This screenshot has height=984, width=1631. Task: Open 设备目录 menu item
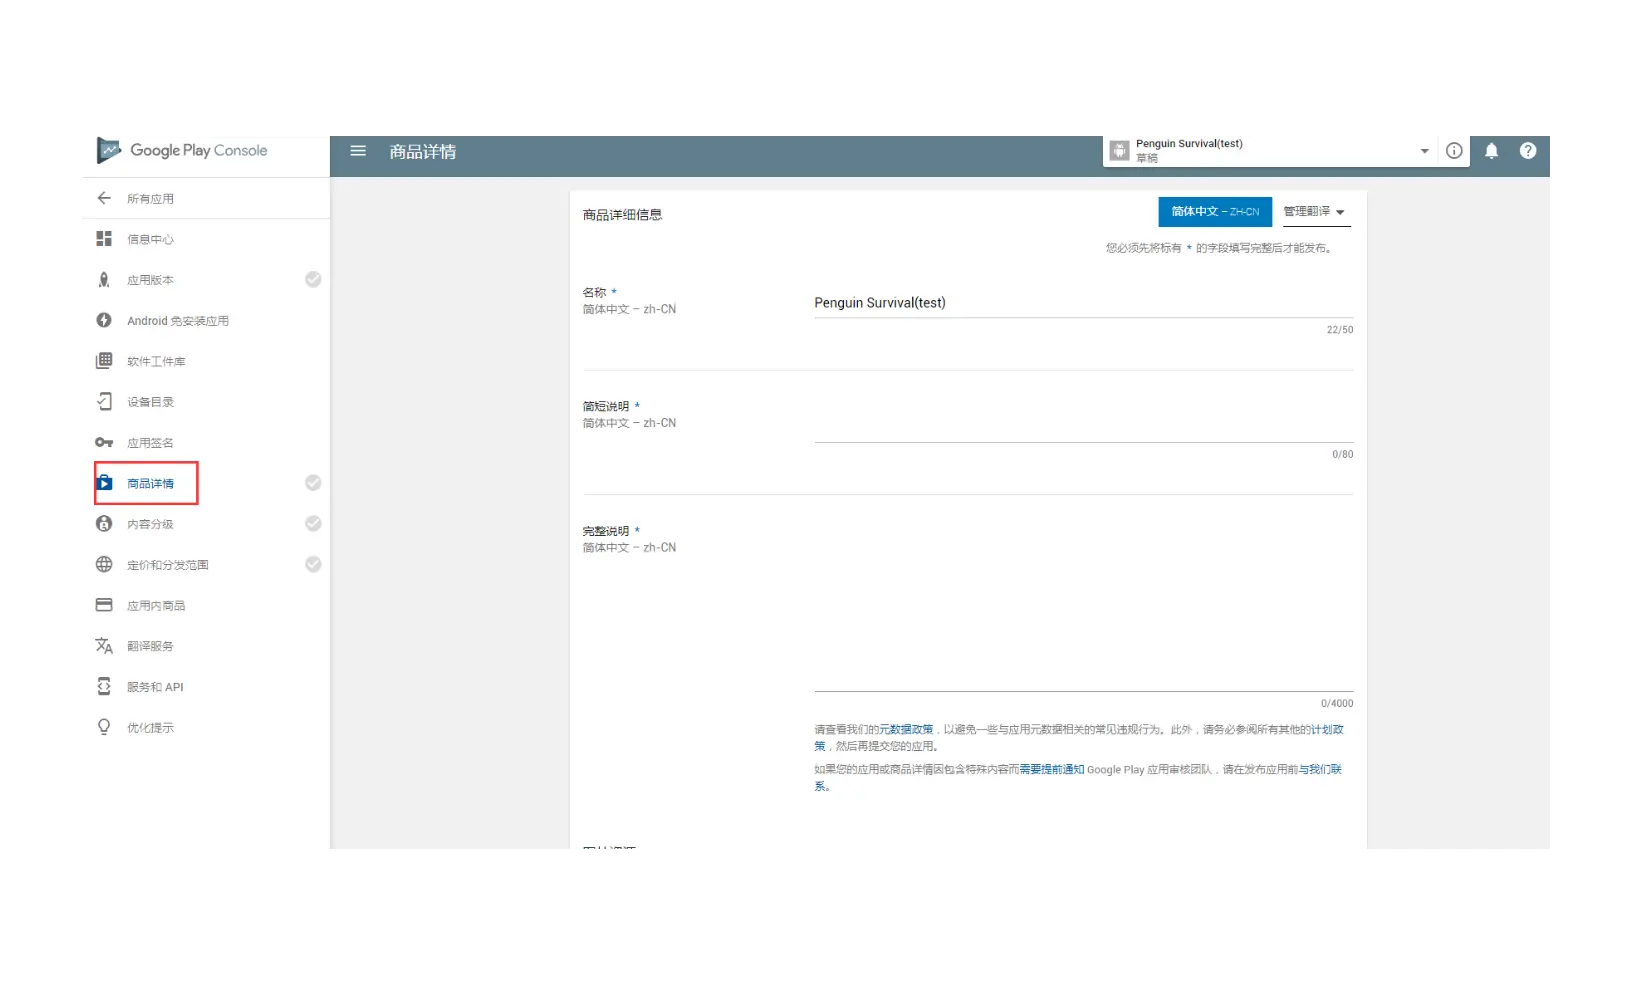pos(150,402)
